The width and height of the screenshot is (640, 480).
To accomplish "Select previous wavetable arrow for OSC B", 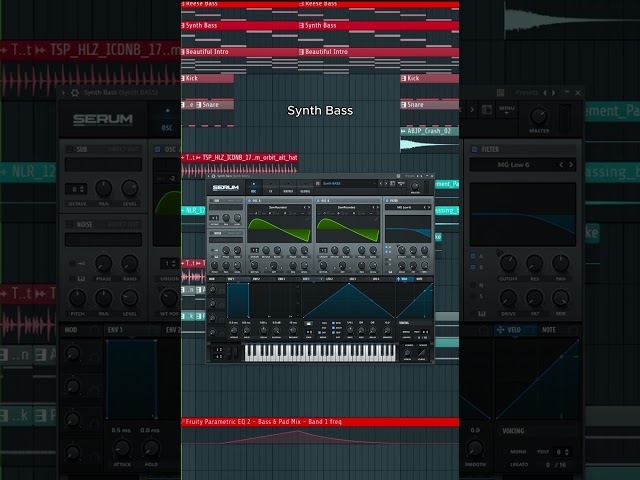I will click(x=373, y=207).
